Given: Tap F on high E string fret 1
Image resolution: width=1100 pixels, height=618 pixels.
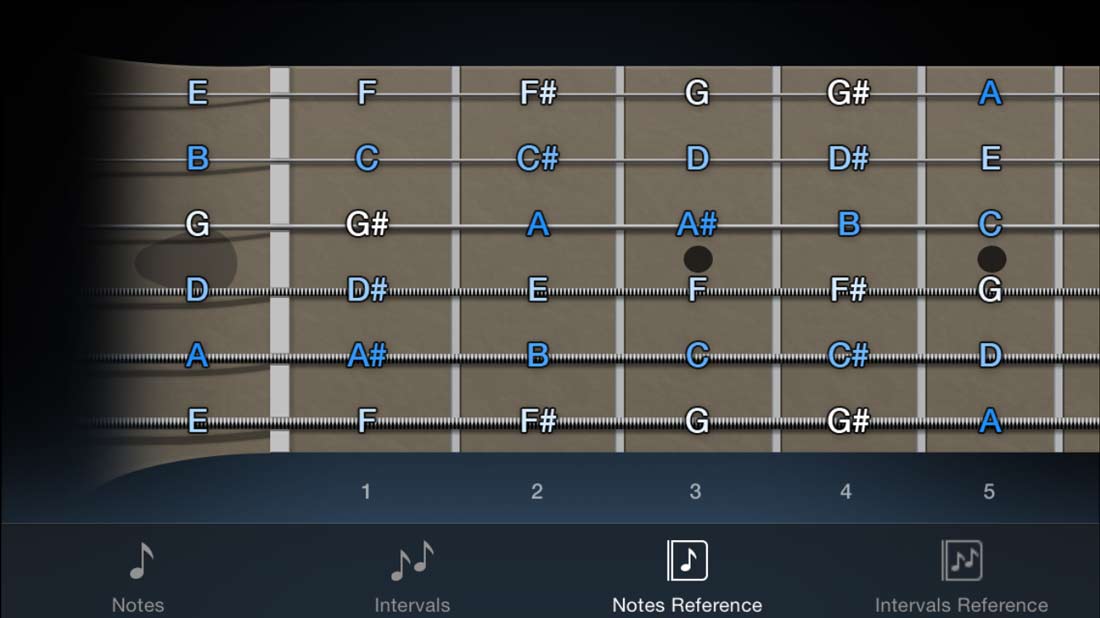Looking at the screenshot, I should click(x=367, y=93).
